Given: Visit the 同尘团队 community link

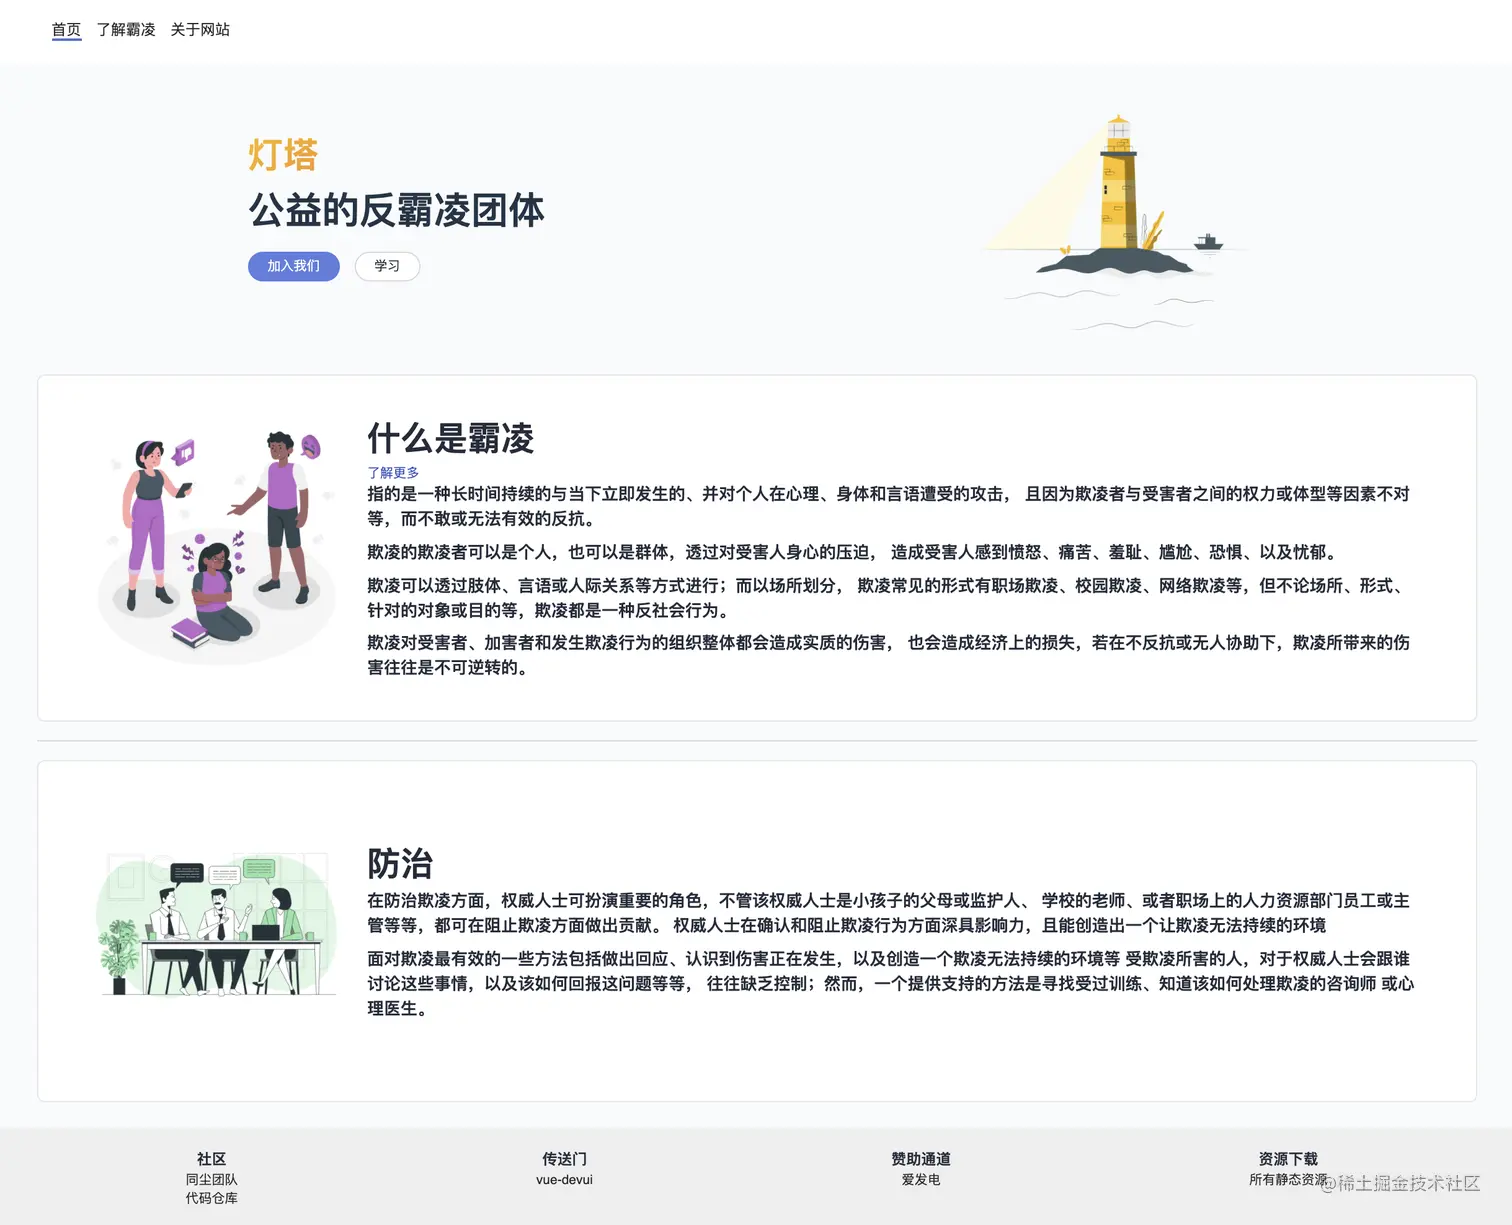Looking at the screenshot, I should click(x=212, y=1178).
